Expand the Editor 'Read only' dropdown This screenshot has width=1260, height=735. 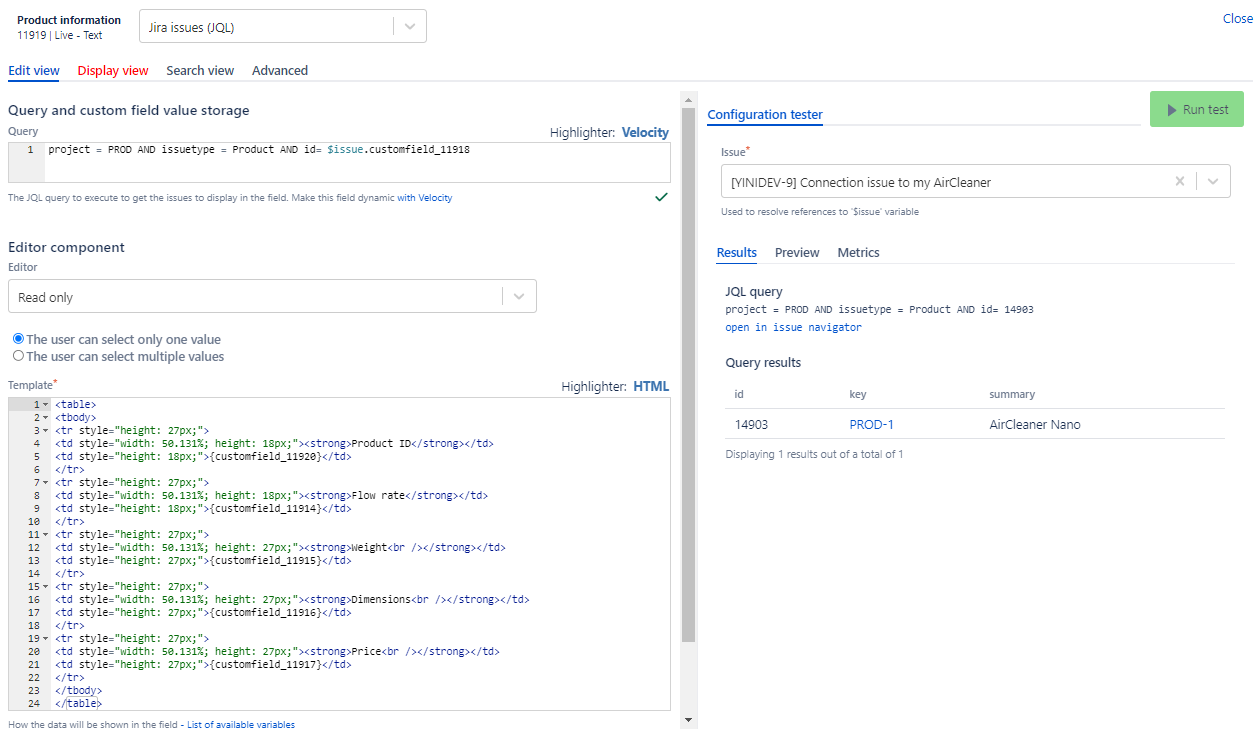(x=518, y=297)
